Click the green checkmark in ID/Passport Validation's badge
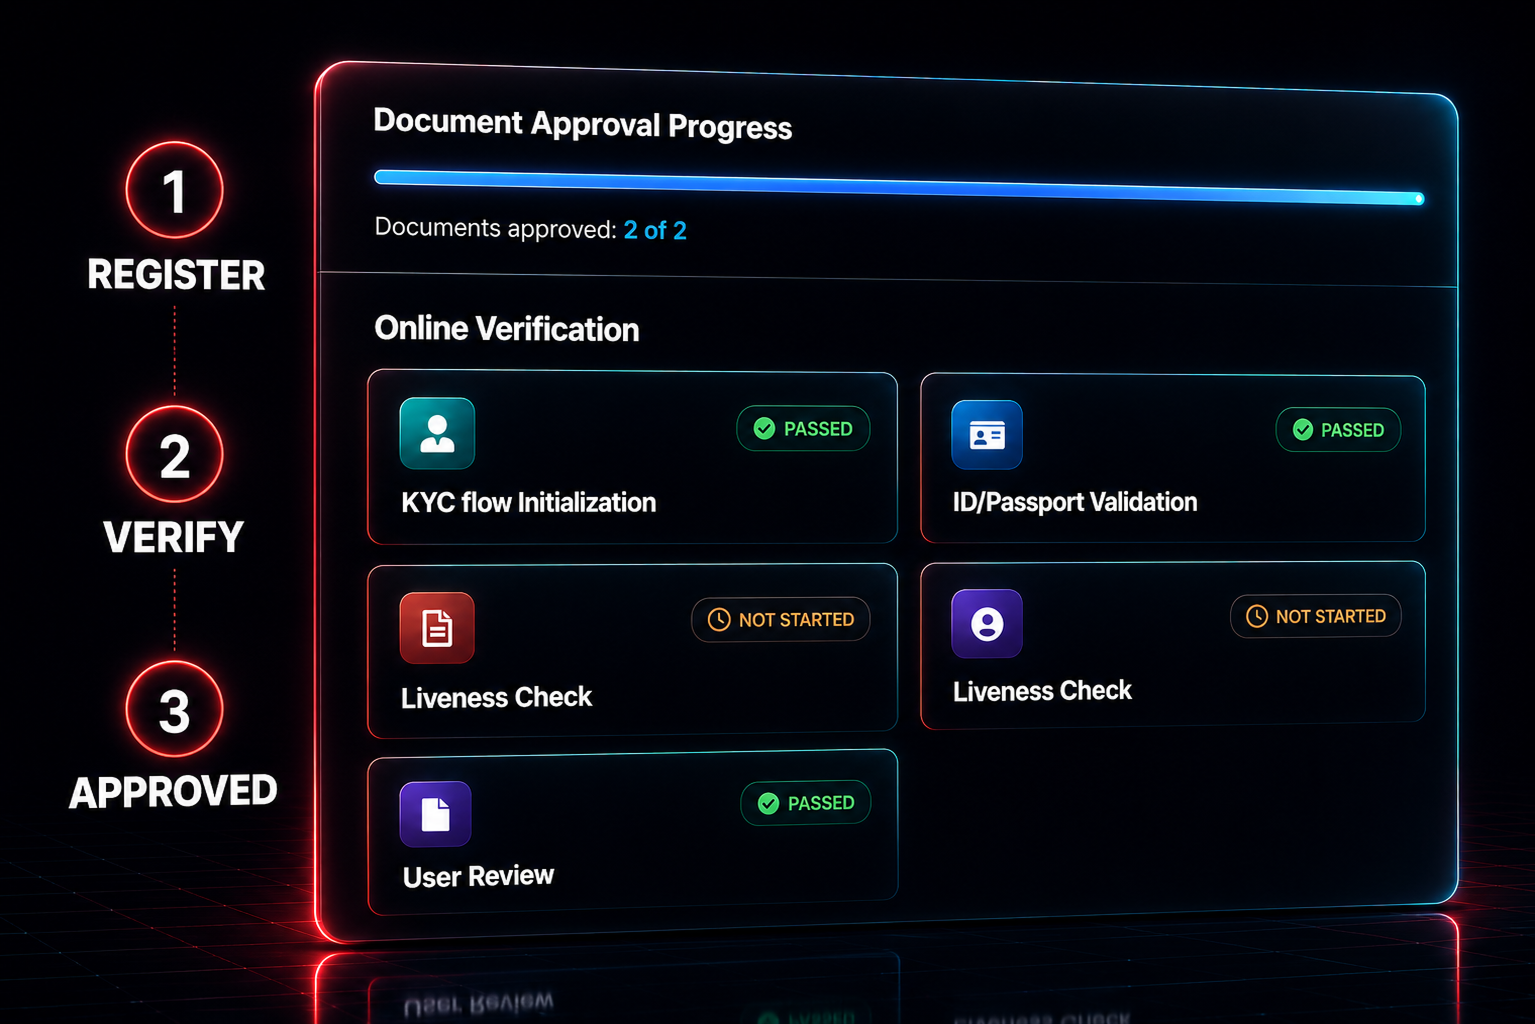Image resolution: width=1535 pixels, height=1024 pixels. [x=1303, y=430]
